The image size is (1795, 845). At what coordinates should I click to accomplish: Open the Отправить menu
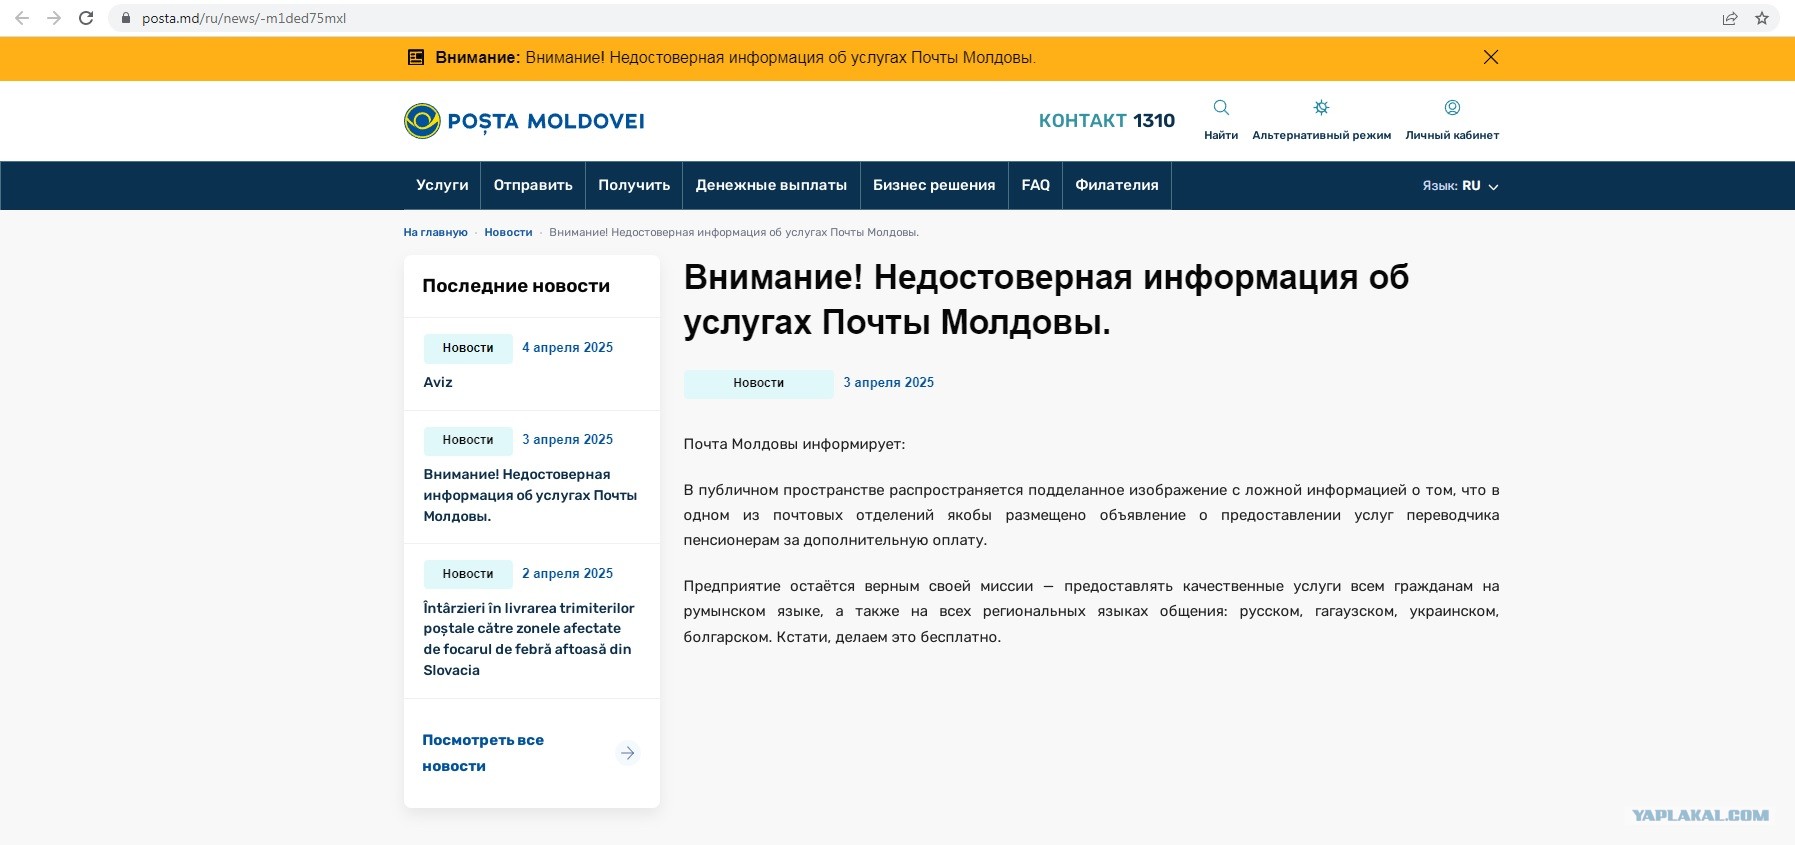pos(533,185)
